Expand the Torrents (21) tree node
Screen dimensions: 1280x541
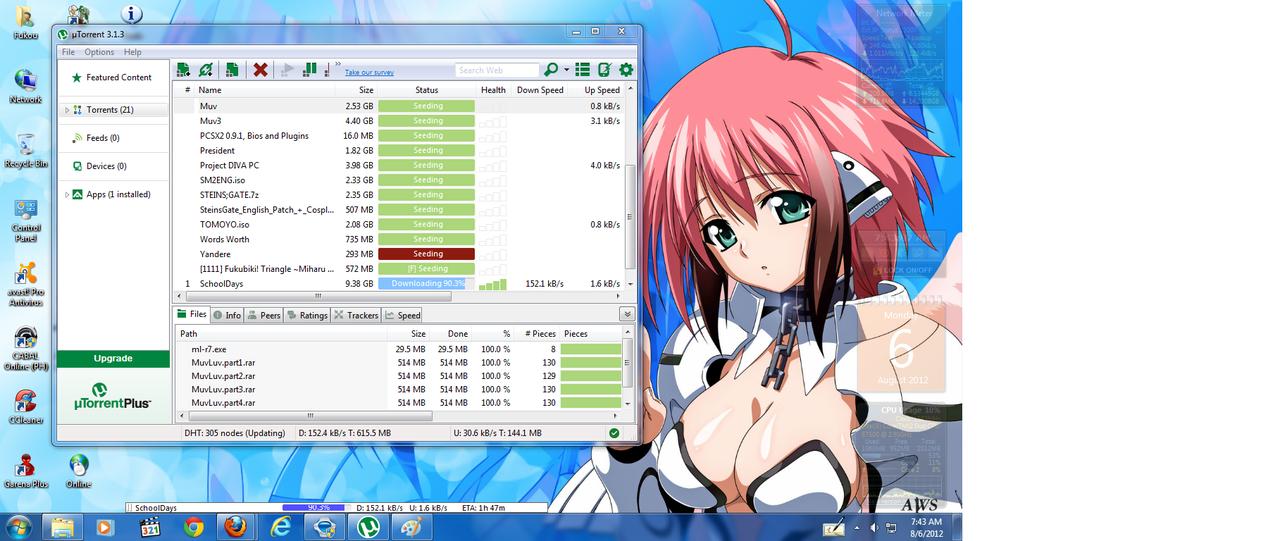coord(67,110)
